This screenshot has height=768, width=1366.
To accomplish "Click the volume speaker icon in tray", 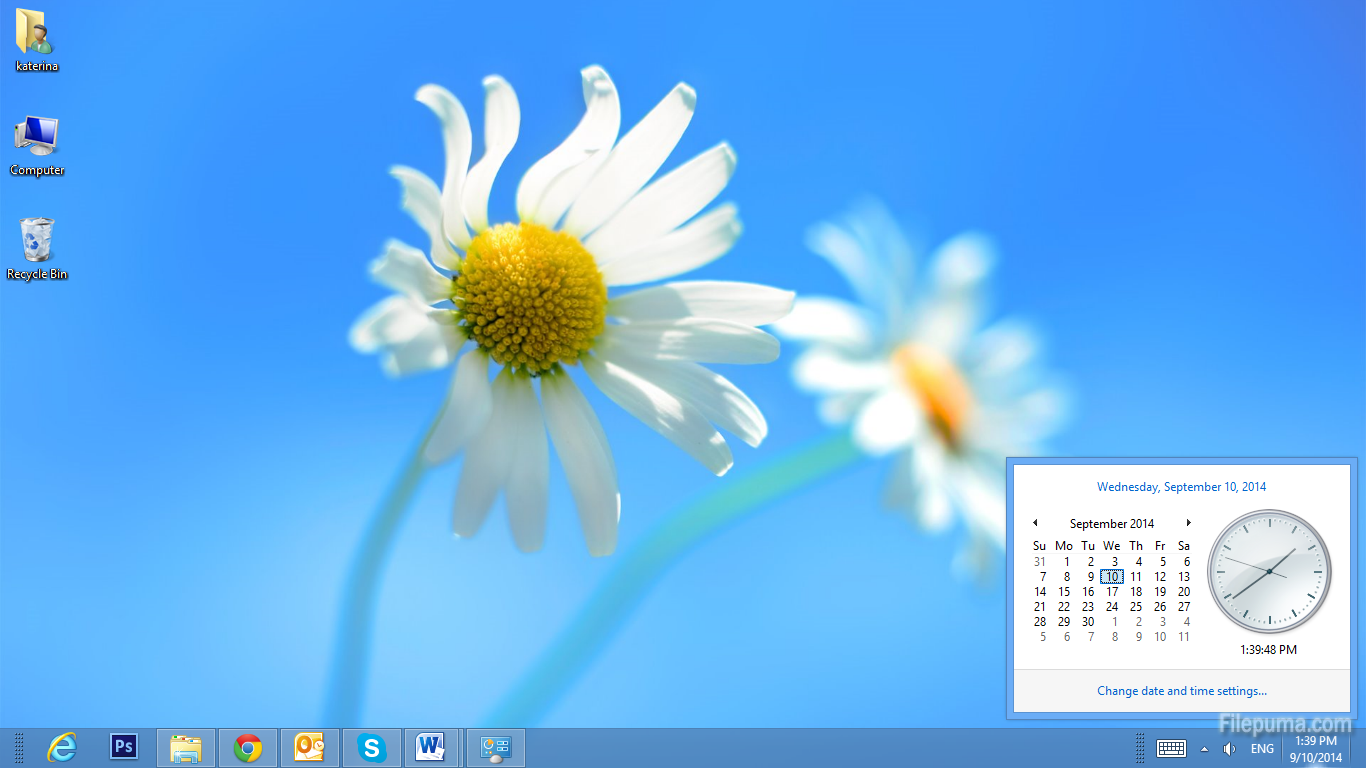I will [x=1229, y=749].
